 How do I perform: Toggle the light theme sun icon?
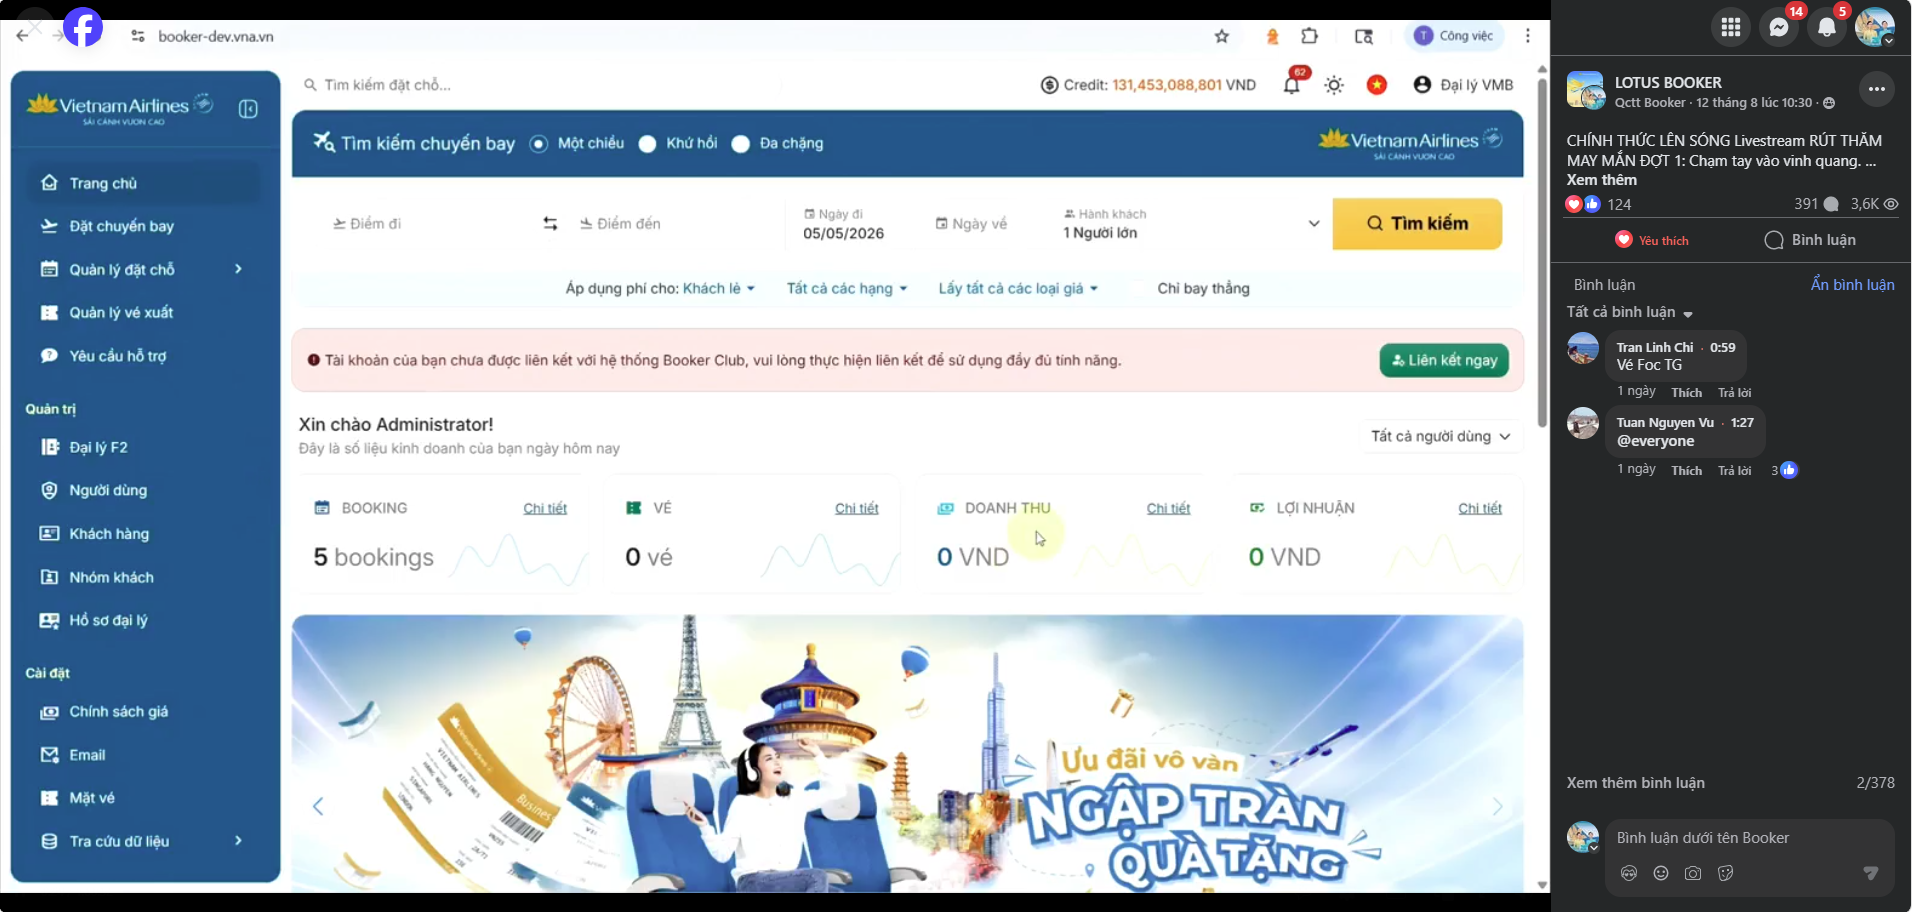(1334, 85)
